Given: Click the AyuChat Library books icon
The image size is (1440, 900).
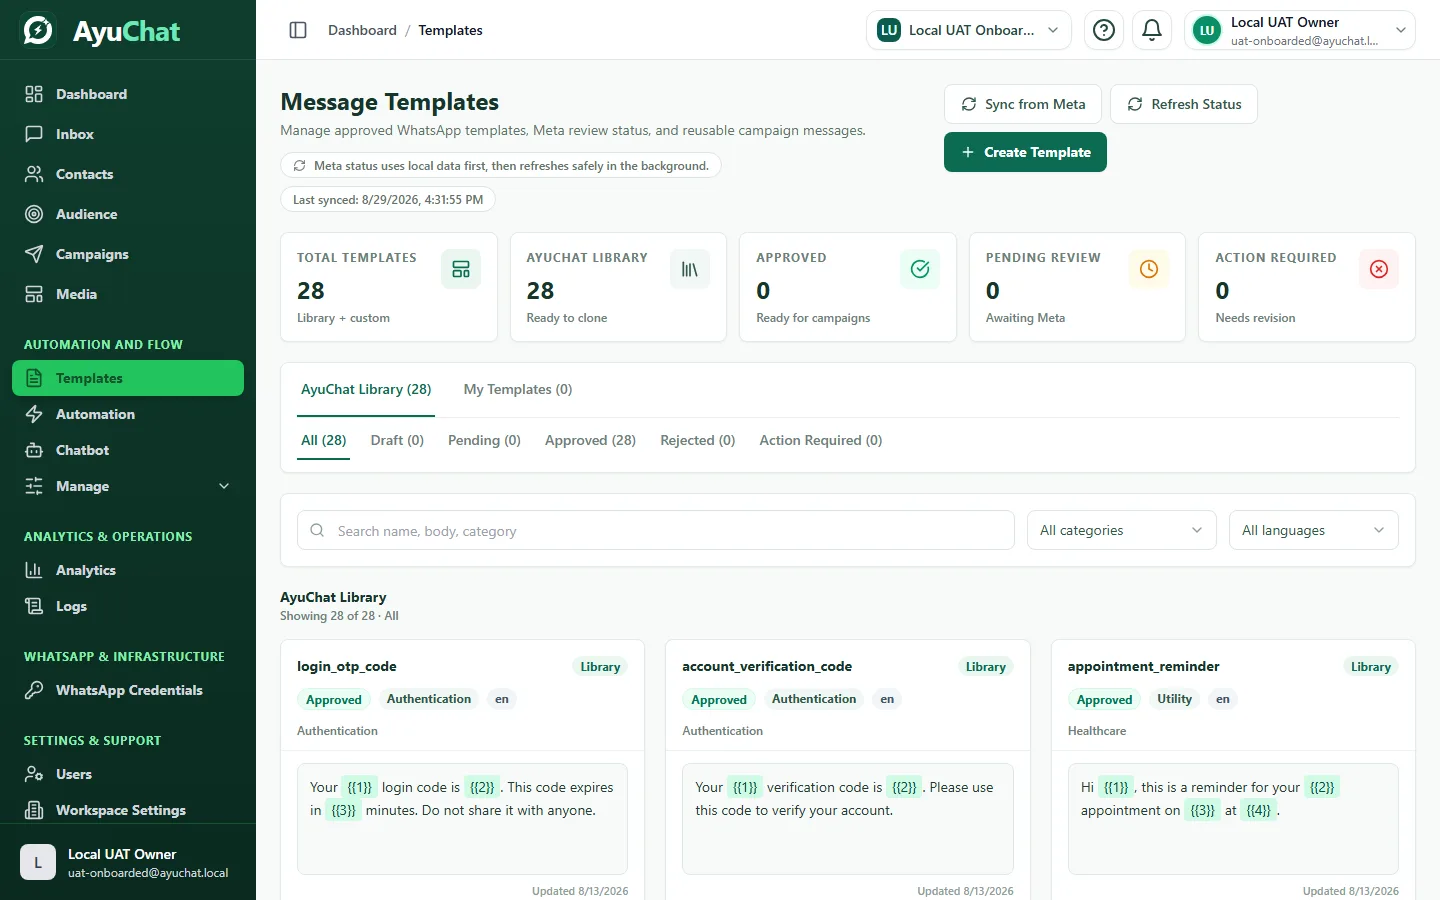Looking at the screenshot, I should [690, 269].
